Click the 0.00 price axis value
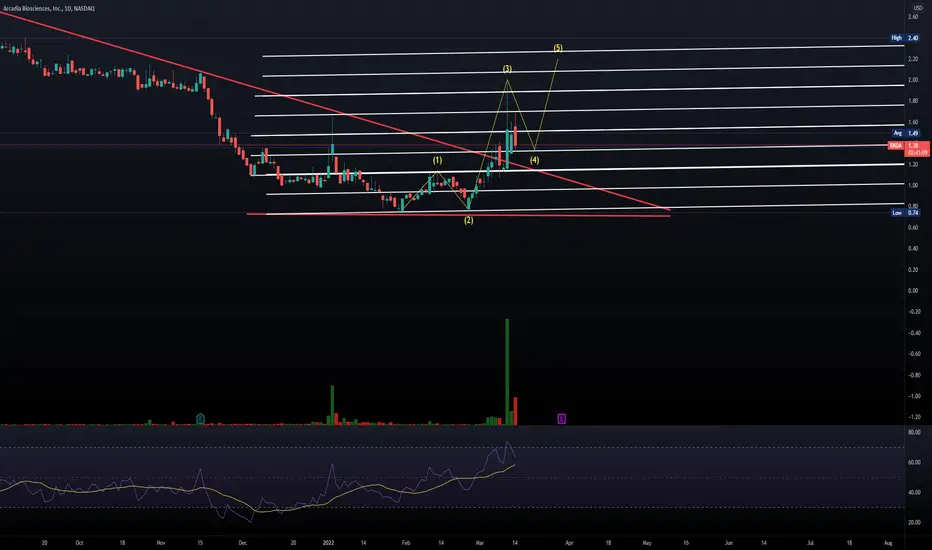This screenshot has height=550, width=932. 913,291
